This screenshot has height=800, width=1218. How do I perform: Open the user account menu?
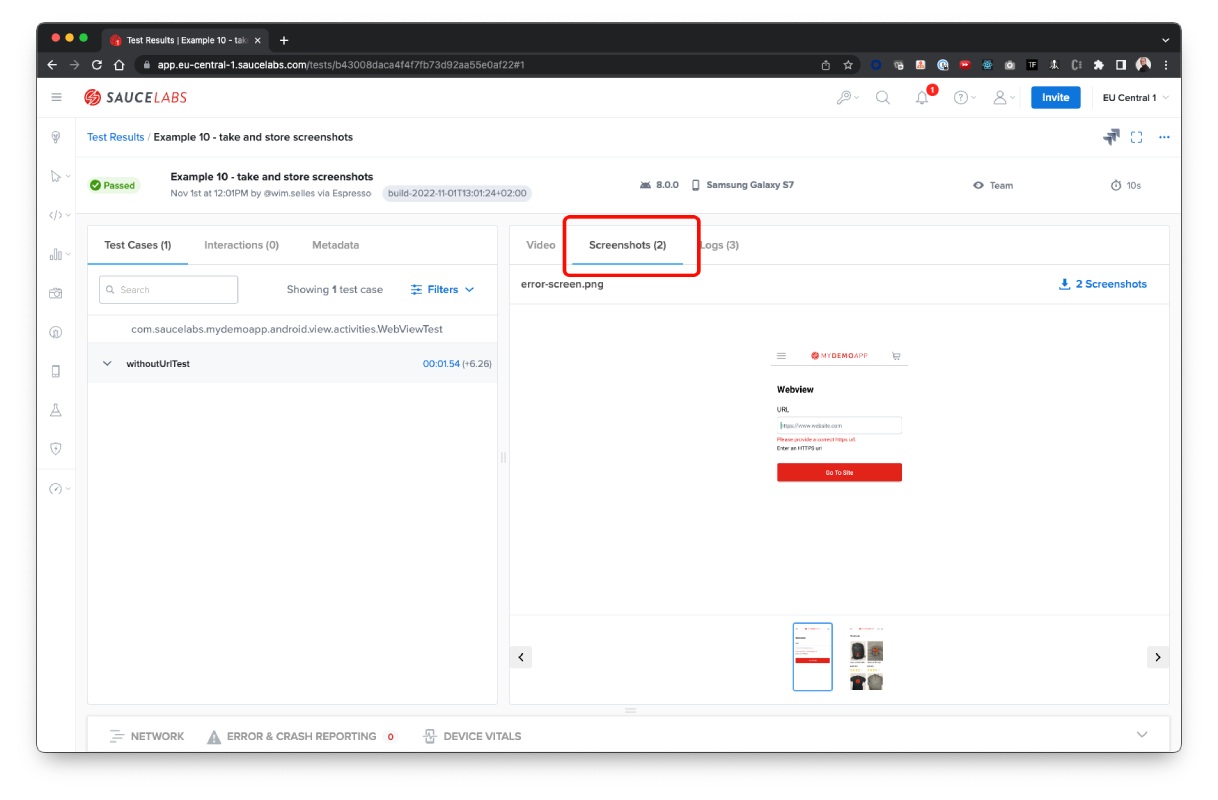[x=1002, y=97]
